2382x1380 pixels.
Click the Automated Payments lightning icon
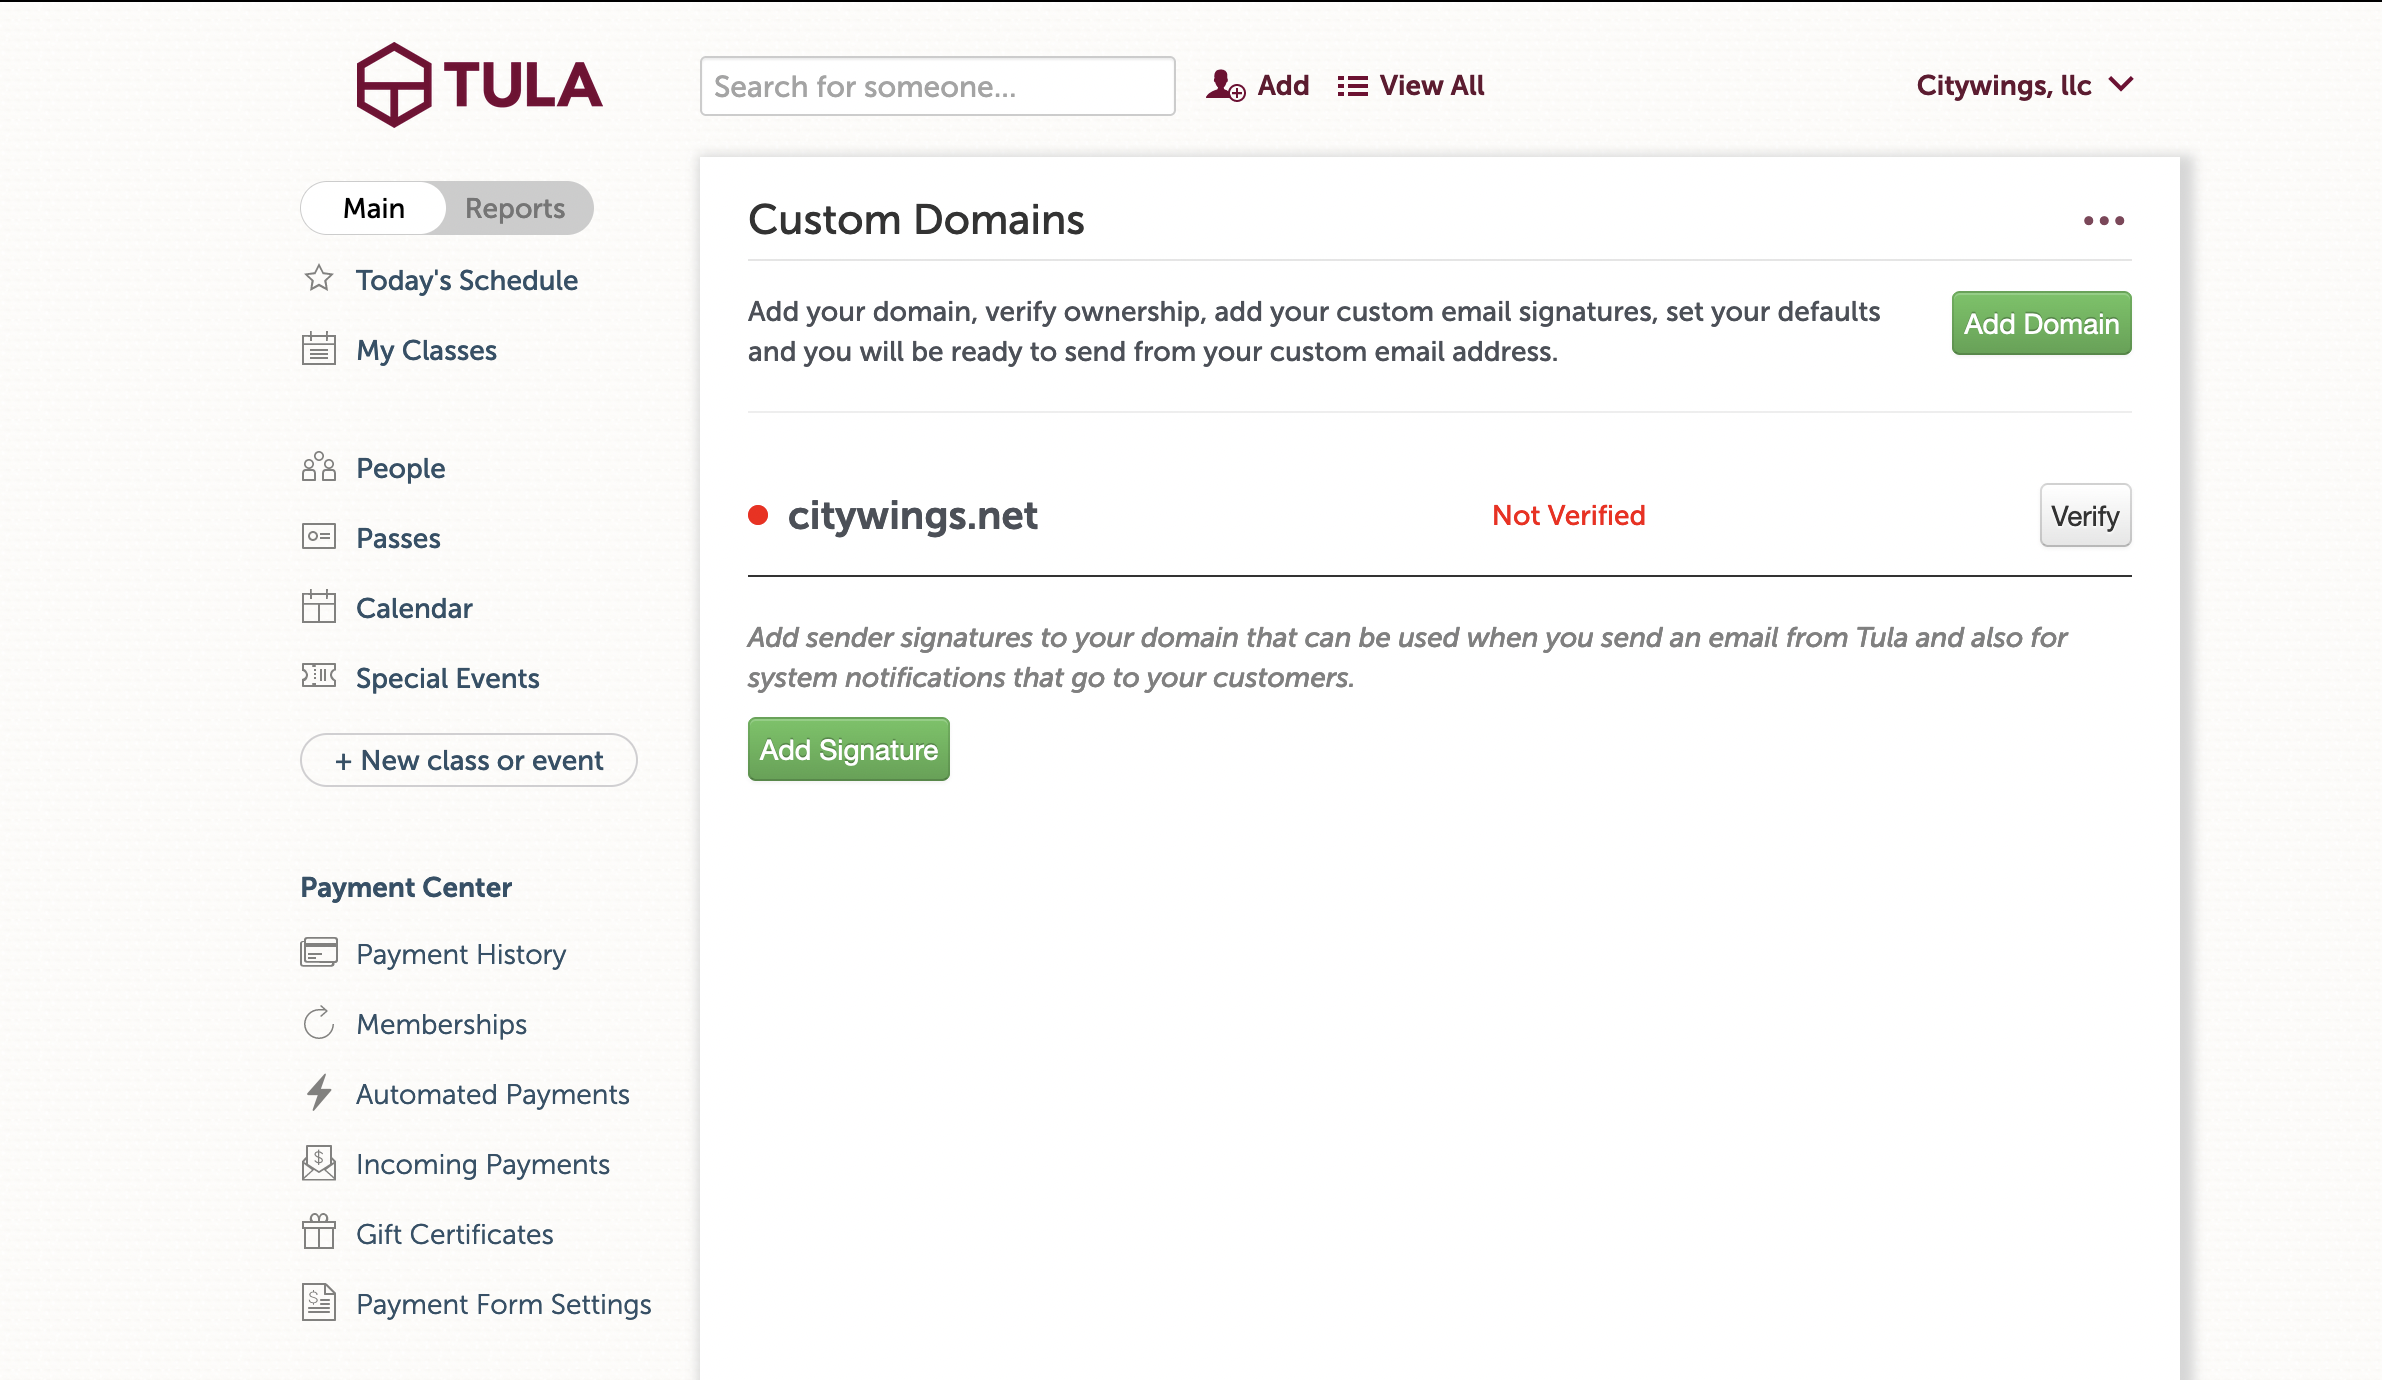[319, 1092]
